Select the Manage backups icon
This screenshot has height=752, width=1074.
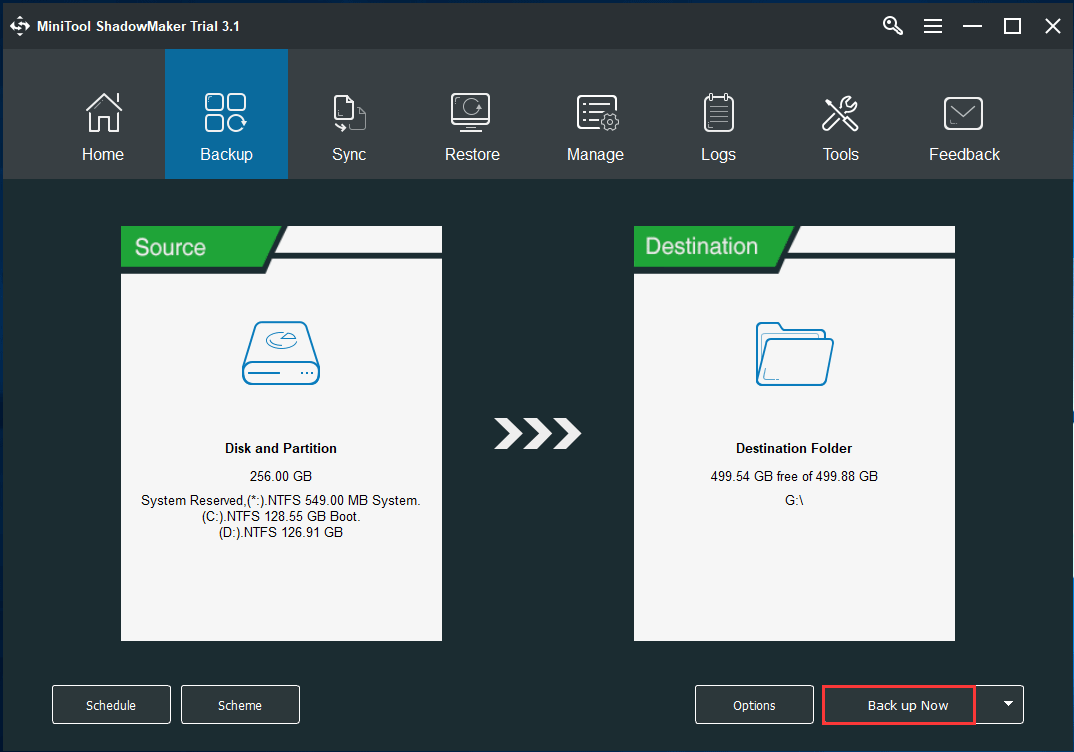tap(595, 112)
